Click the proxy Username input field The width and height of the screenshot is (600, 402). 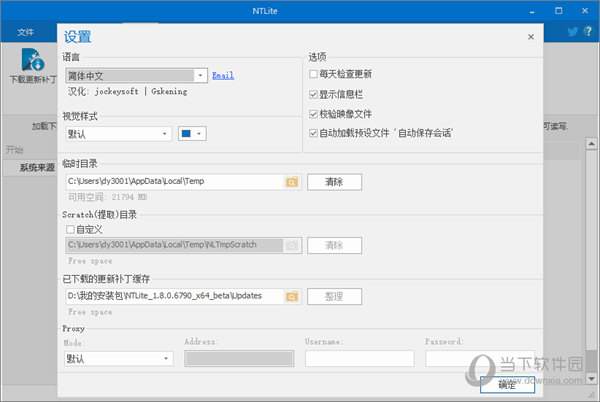[360, 359]
